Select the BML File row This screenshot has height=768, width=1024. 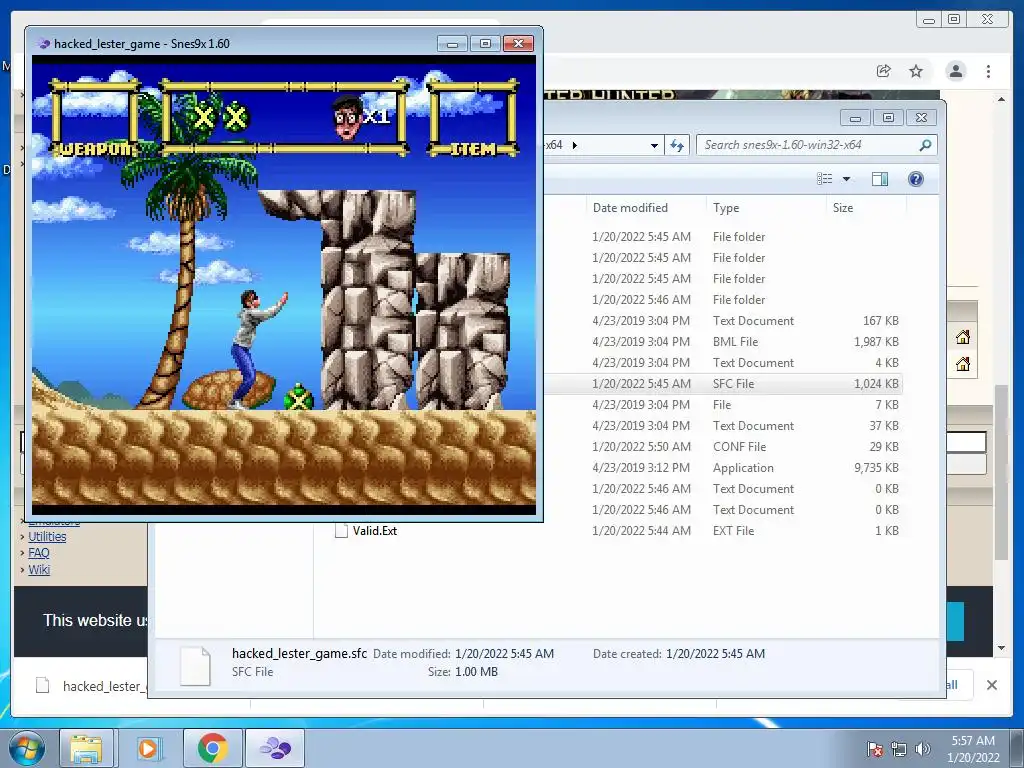coord(724,342)
